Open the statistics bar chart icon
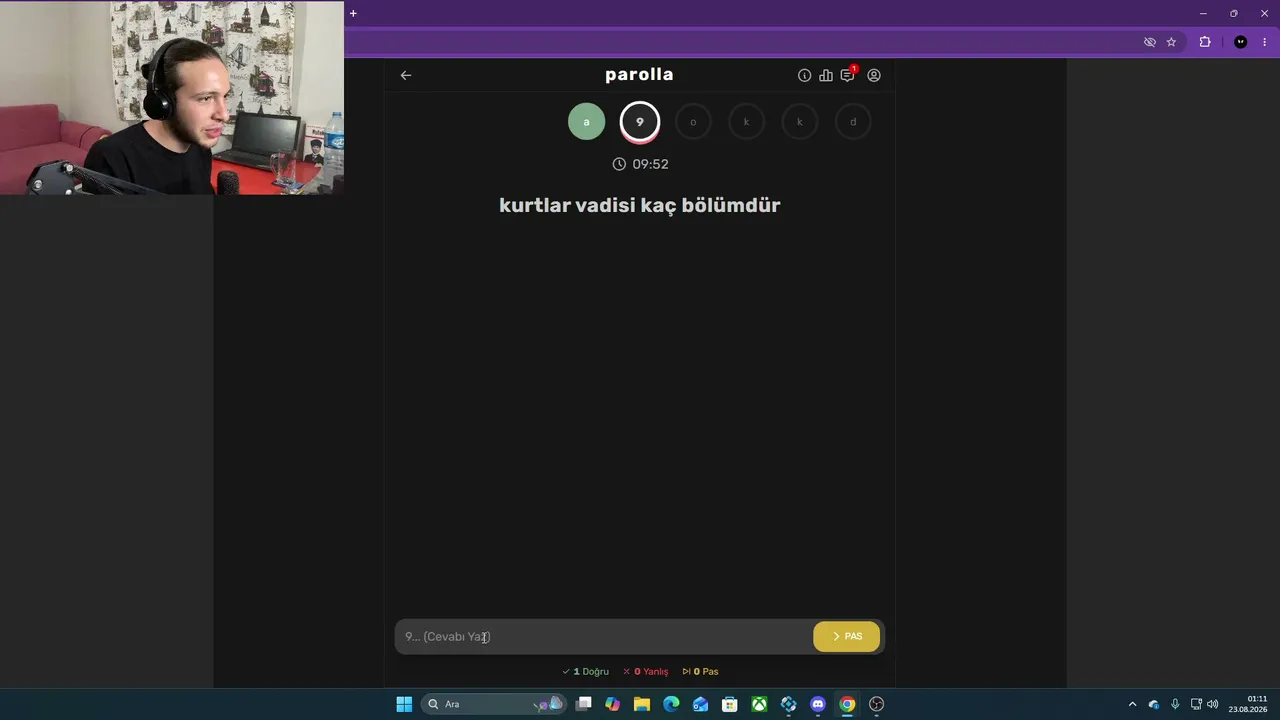The width and height of the screenshot is (1280, 720). tap(826, 75)
